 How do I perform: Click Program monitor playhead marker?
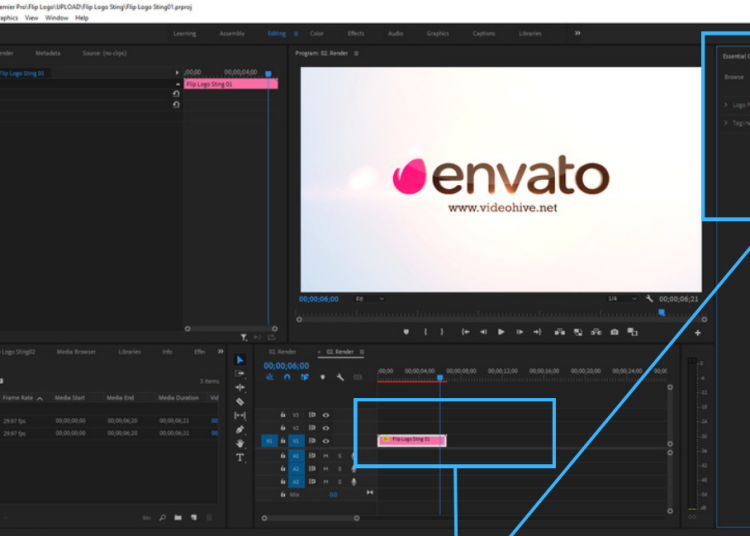[662, 312]
